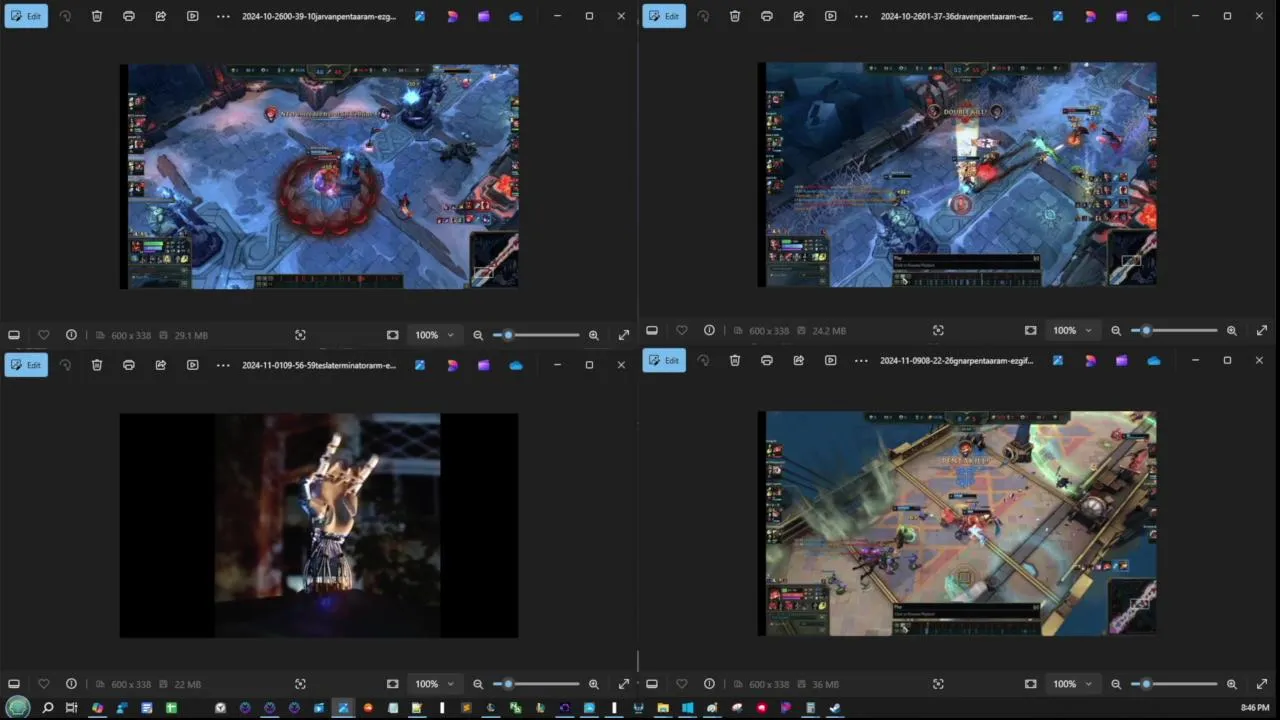Image resolution: width=1280 pixels, height=720 pixels.
Task: Click the 29.1 MB file size text
Action: pos(191,335)
